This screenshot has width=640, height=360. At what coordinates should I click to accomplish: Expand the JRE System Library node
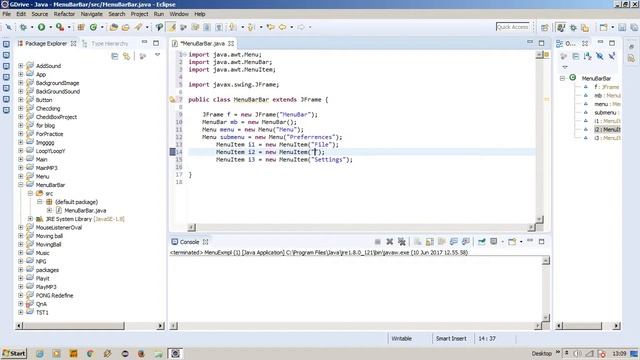pyautogui.click(x=30, y=219)
